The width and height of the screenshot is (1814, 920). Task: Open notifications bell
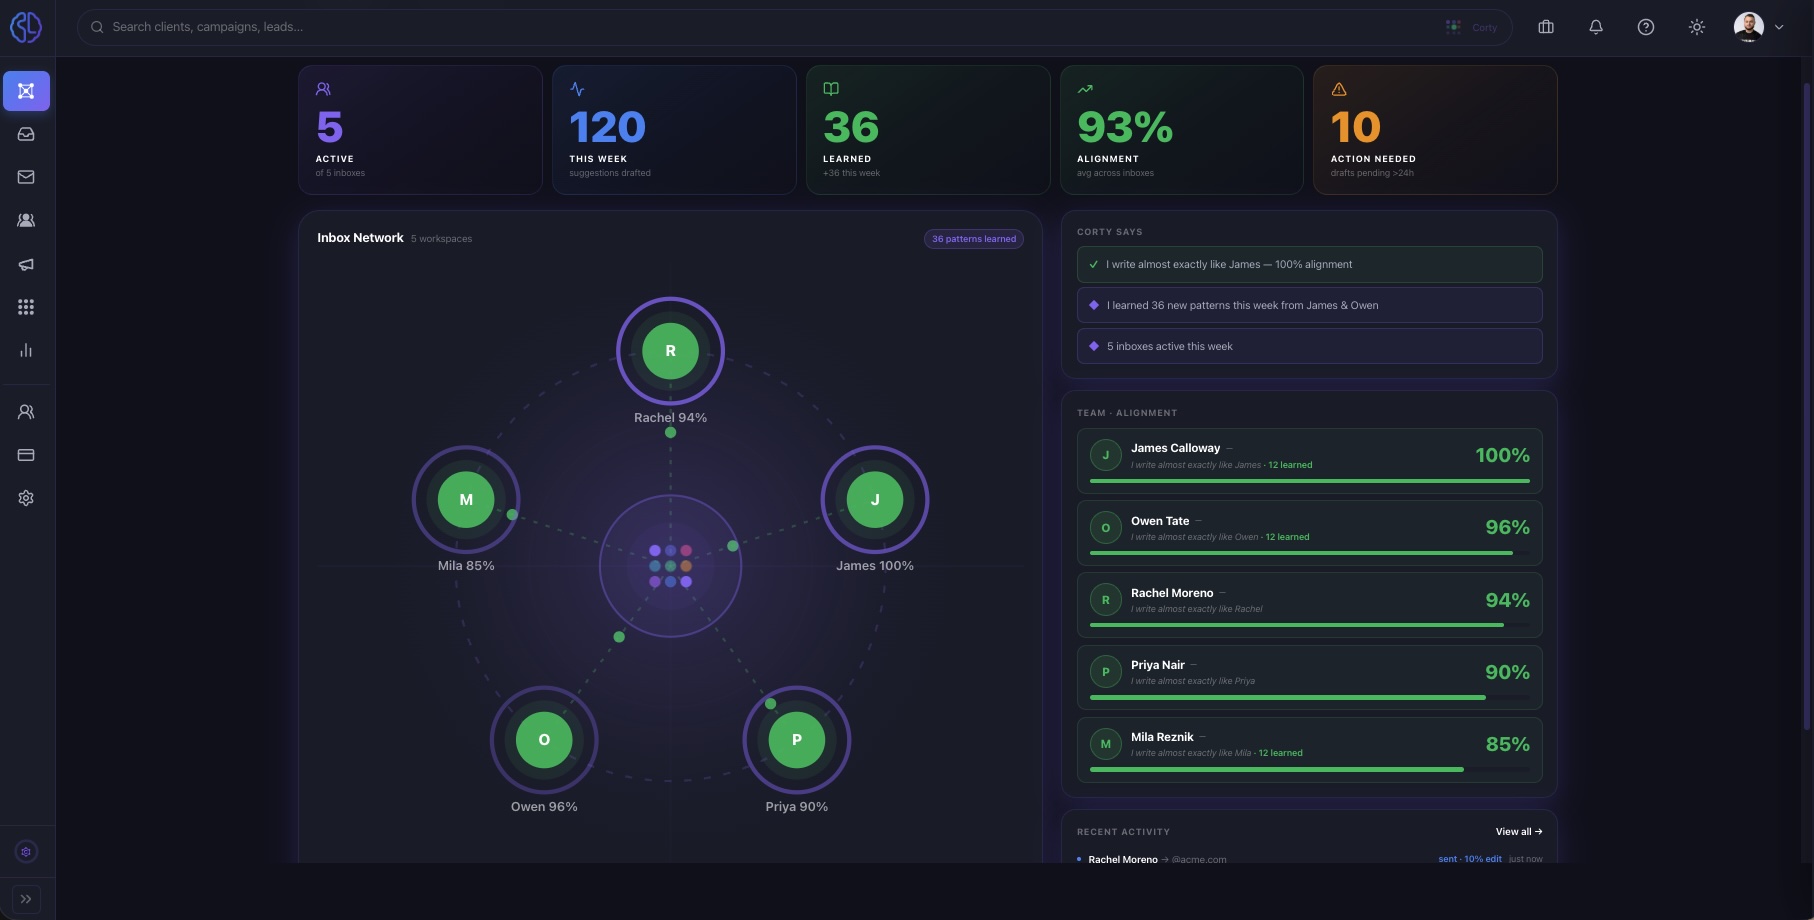1596,27
